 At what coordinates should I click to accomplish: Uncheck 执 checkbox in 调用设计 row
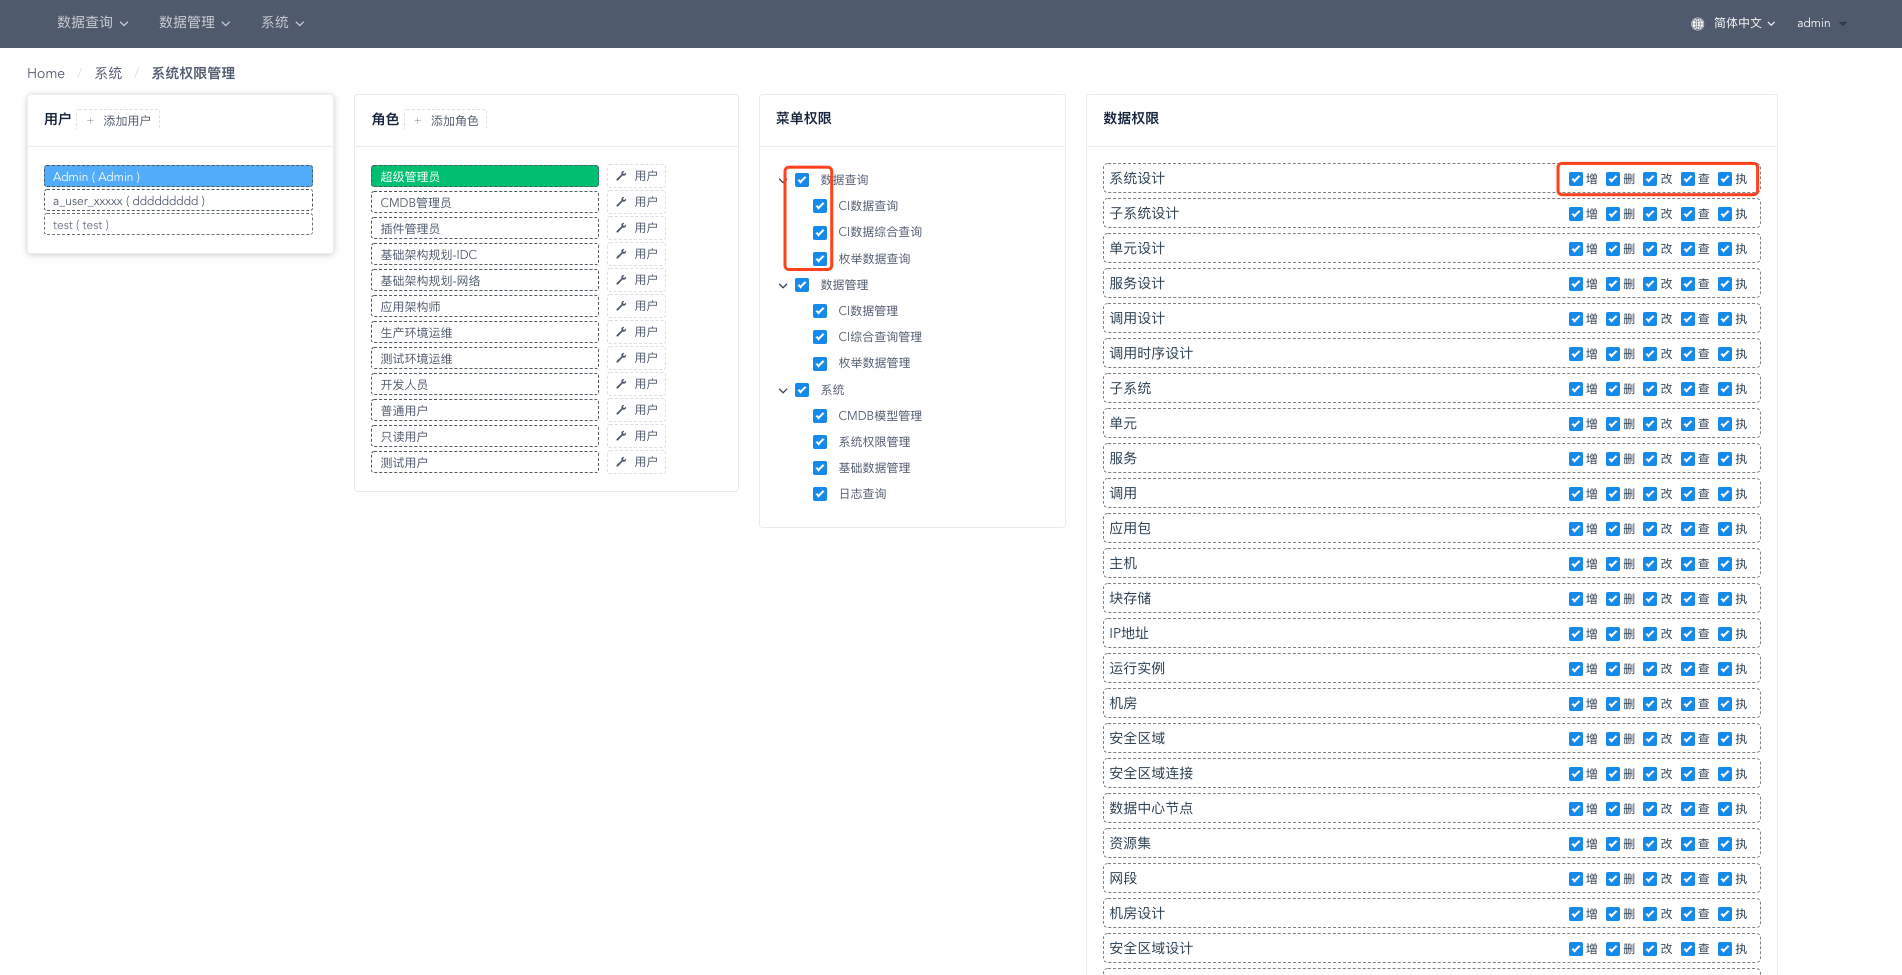[x=1725, y=319]
